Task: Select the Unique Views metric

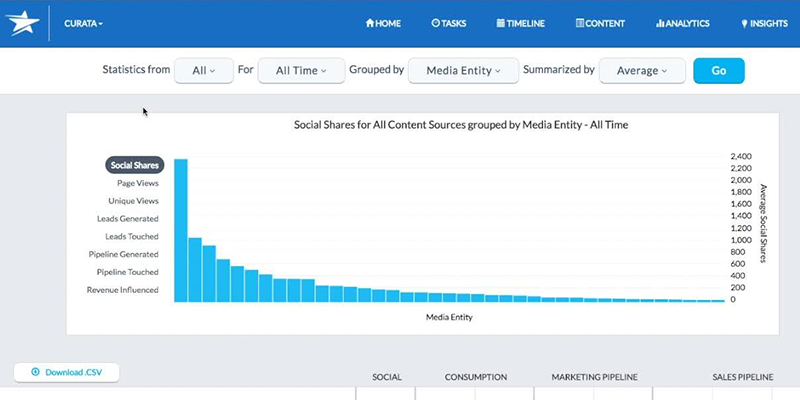Action: pyautogui.click(x=134, y=201)
